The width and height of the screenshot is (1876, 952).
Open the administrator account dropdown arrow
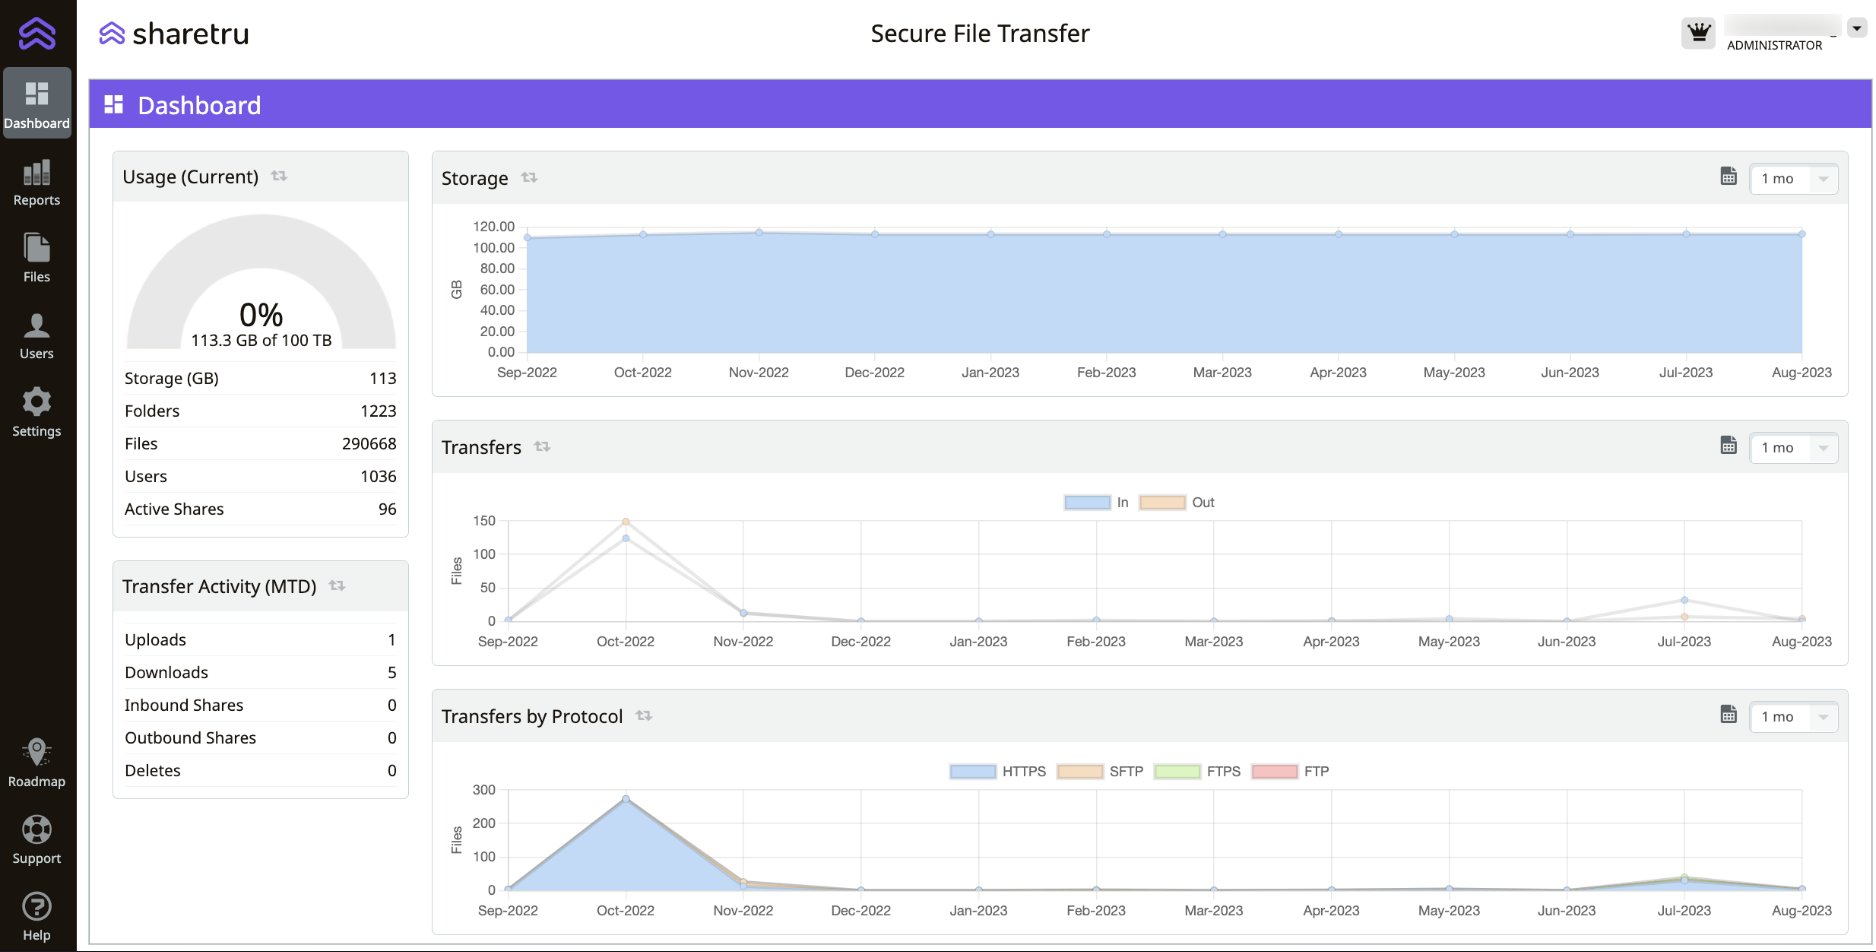(1857, 29)
